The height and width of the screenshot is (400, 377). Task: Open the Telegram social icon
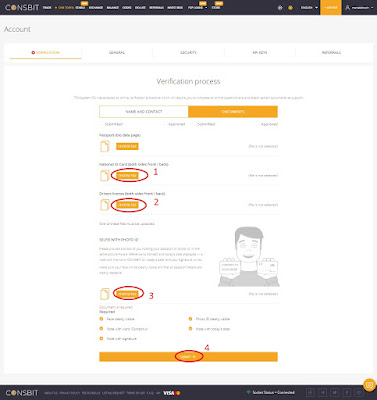click(323, 392)
